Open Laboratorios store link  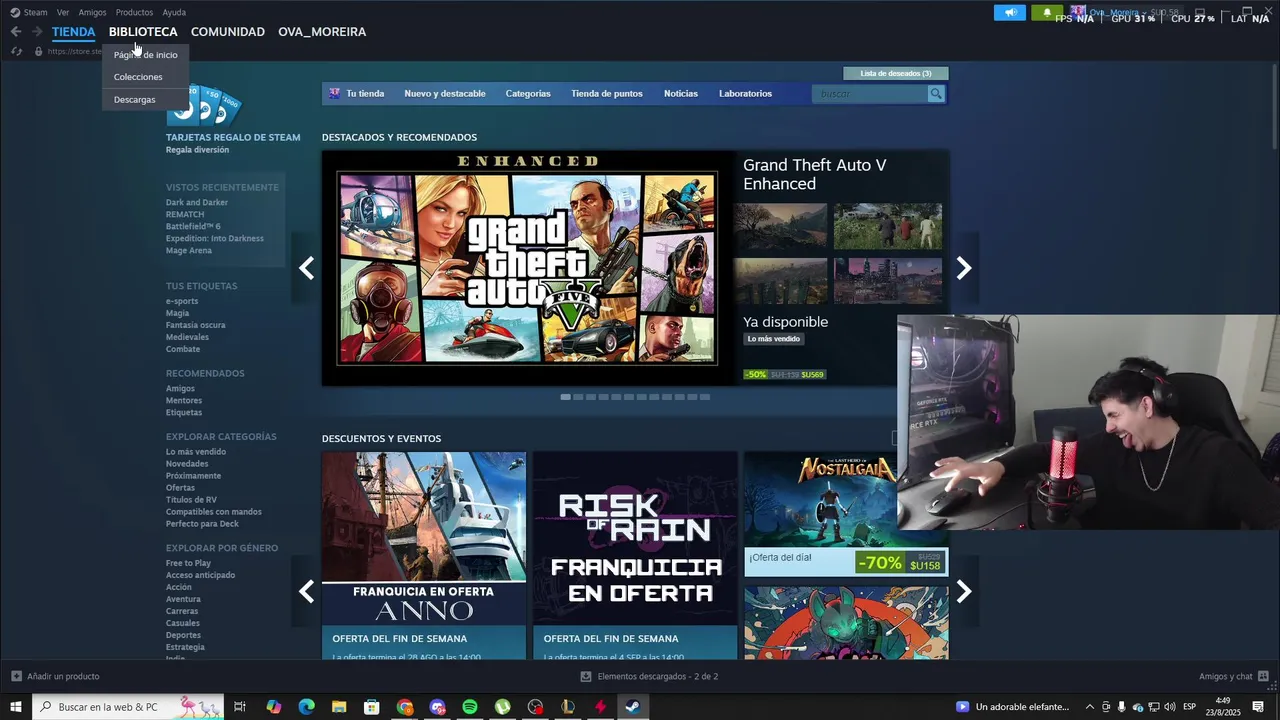click(745, 93)
